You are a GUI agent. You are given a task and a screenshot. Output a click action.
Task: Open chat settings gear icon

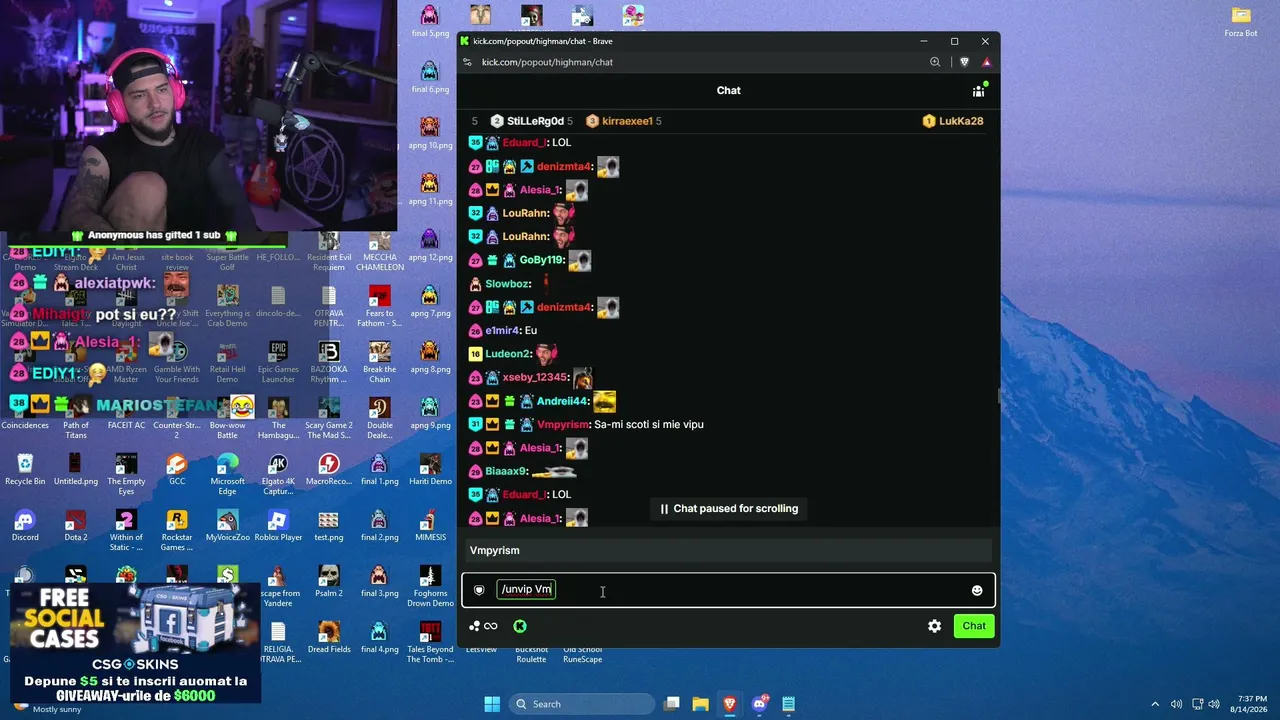tap(934, 626)
